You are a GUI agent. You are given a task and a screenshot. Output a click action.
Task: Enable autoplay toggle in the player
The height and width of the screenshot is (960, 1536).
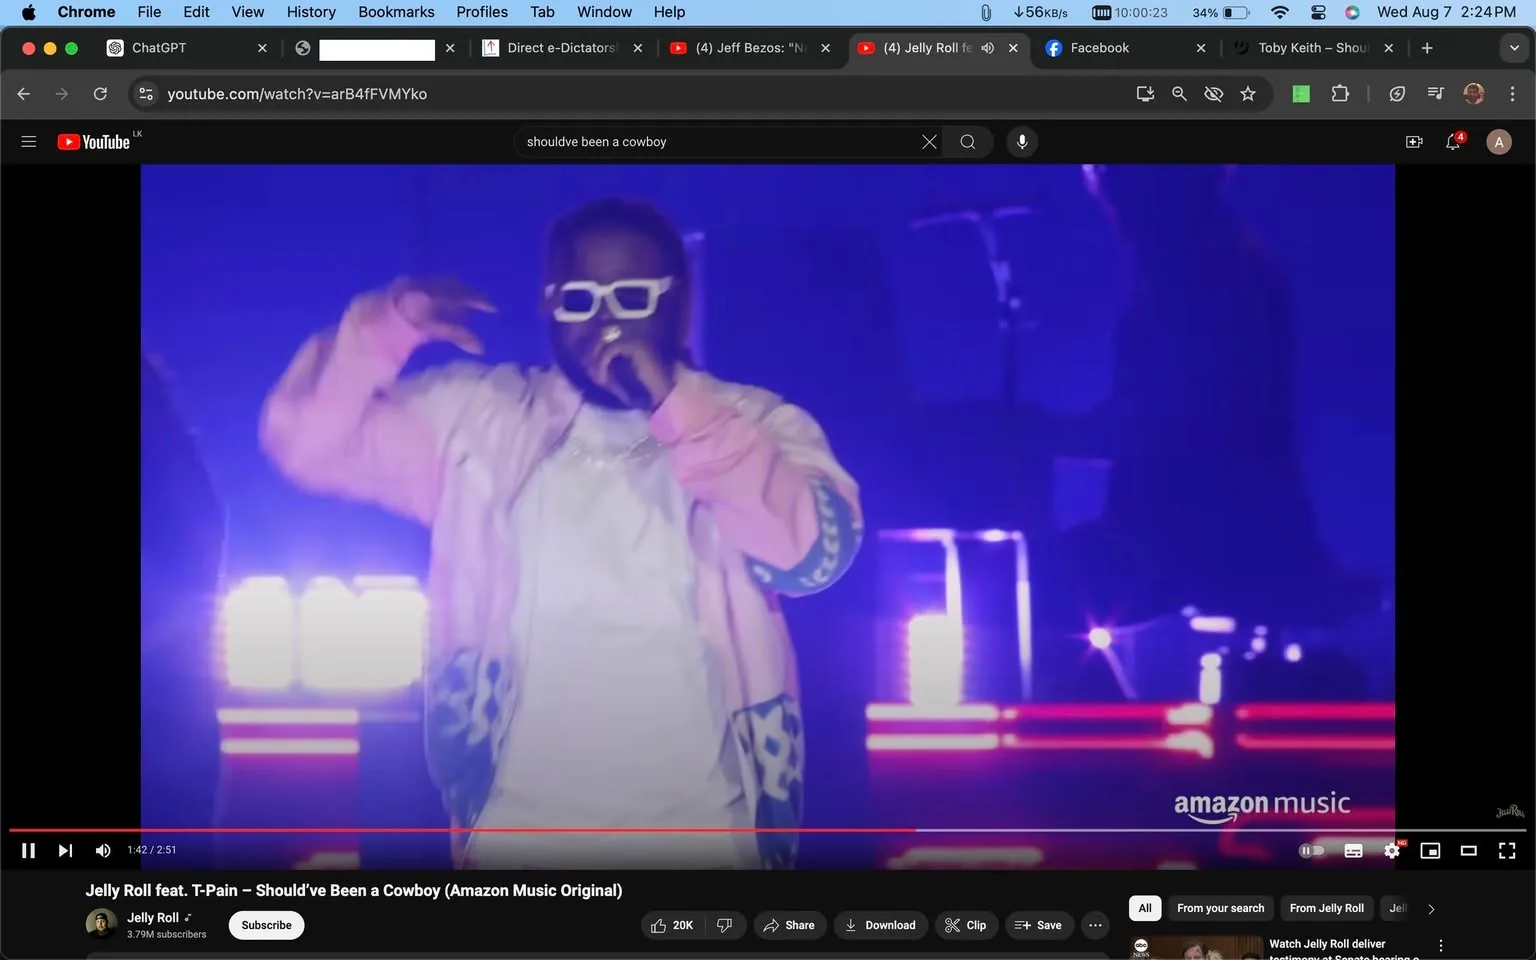coord(1312,850)
